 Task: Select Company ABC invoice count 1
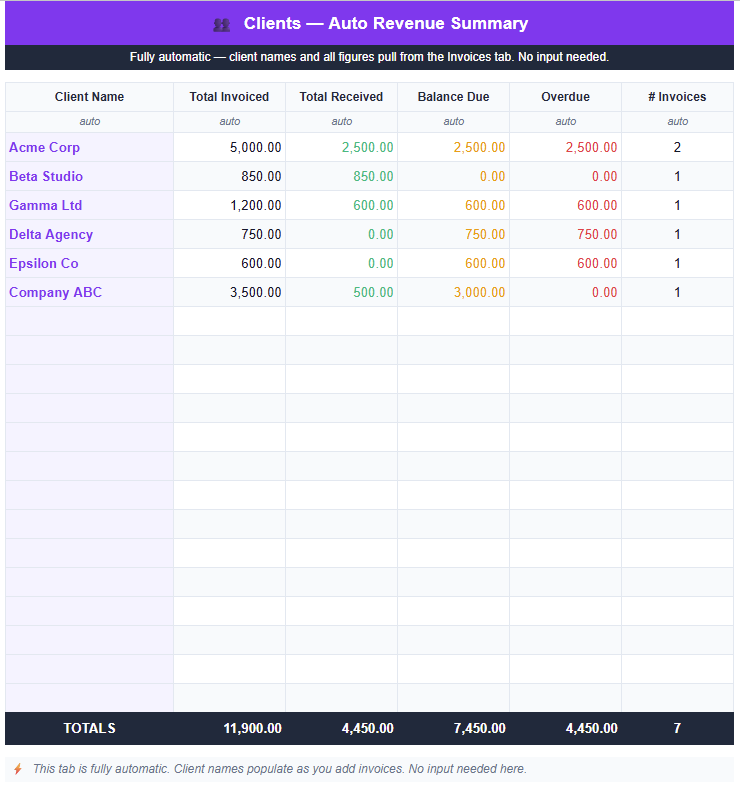click(677, 292)
